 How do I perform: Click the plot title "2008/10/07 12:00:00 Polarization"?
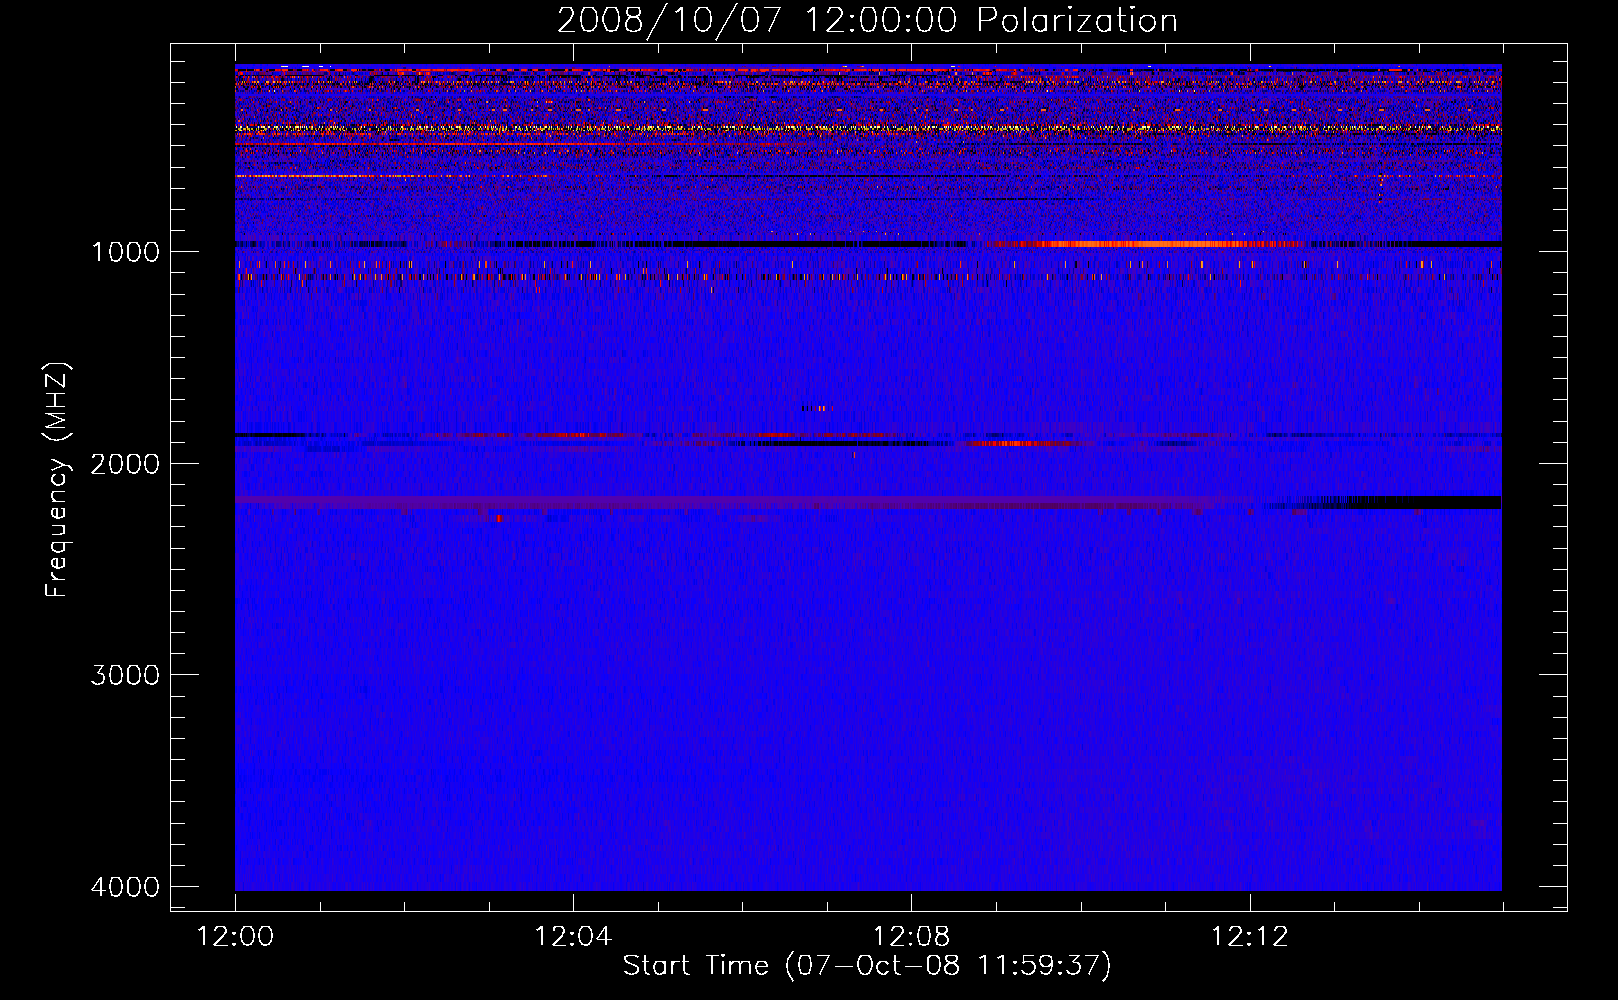(867, 20)
